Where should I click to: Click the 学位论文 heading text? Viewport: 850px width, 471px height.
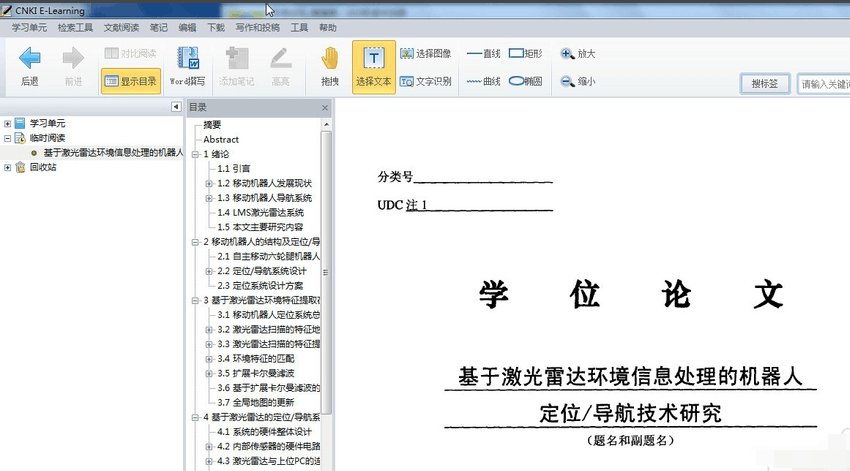point(630,295)
